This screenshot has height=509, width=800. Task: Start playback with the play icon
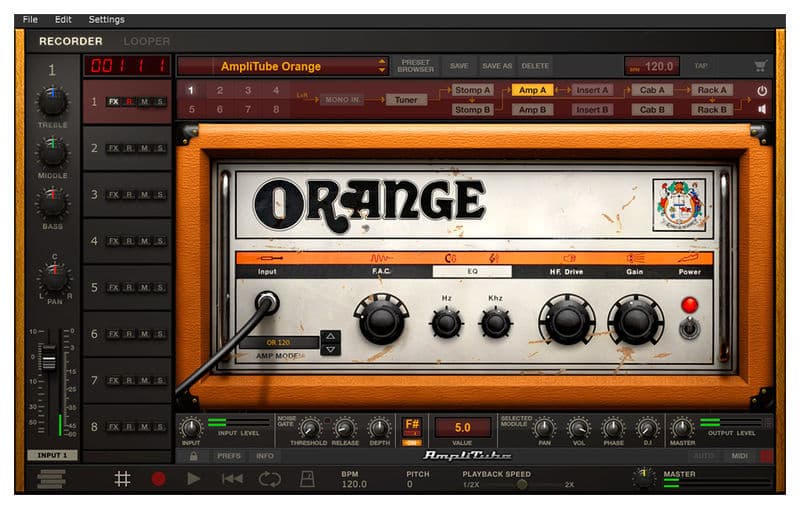[x=193, y=478]
